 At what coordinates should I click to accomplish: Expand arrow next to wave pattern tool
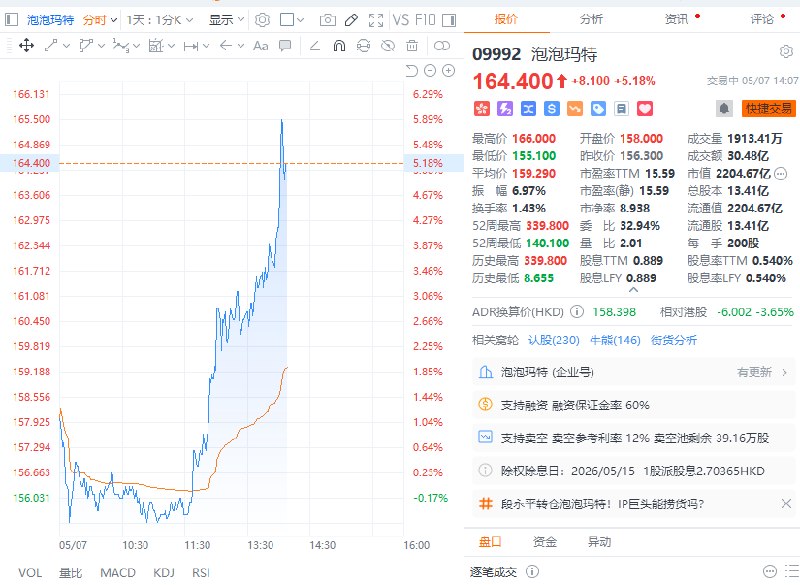pos(136,46)
